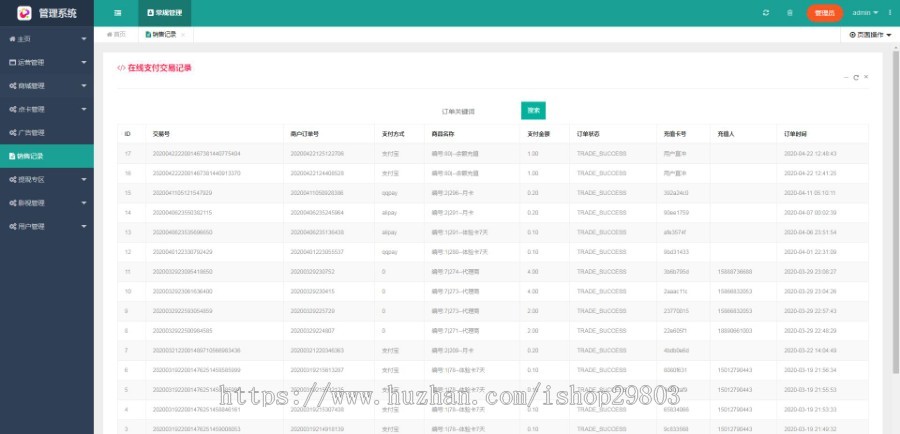The image size is (900, 434).
Task: Click the 订单关键词 search input field
Action: (x=460, y=111)
